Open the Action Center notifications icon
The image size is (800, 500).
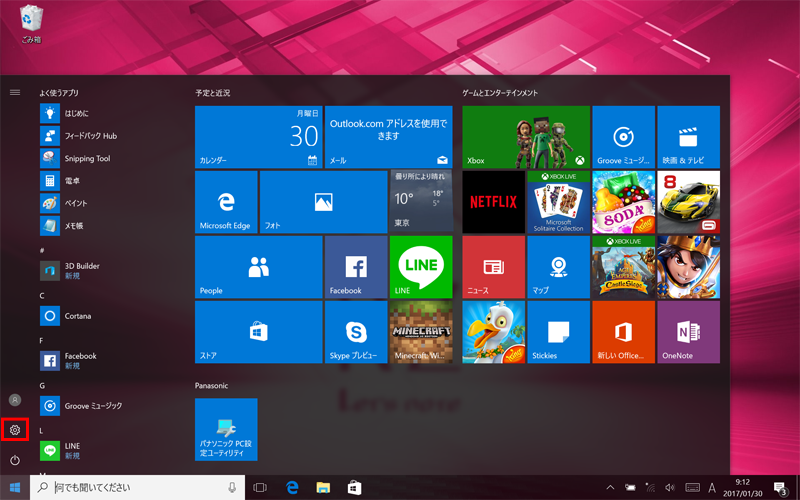point(780,488)
